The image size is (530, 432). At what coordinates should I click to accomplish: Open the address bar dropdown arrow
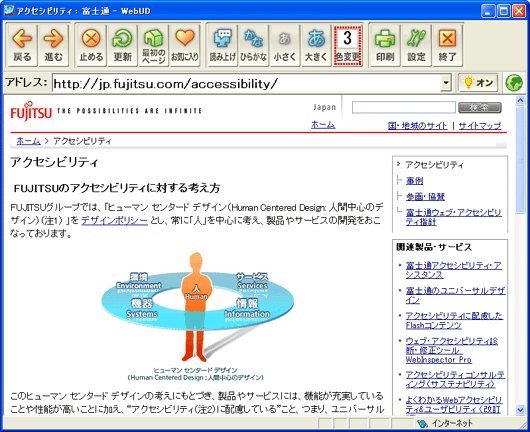click(x=446, y=83)
